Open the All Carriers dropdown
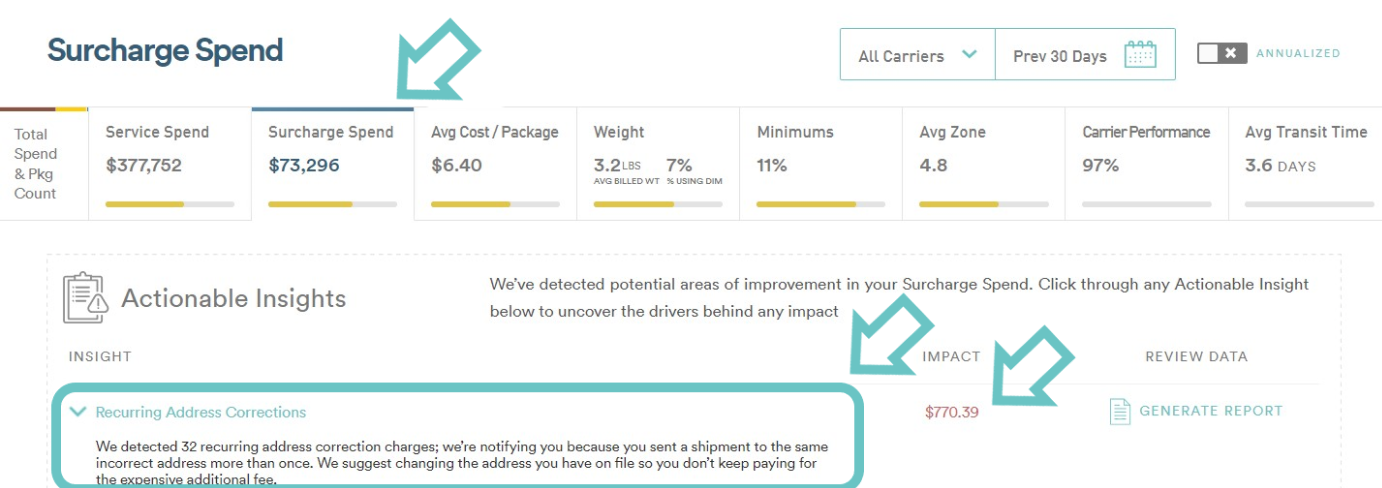The height and width of the screenshot is (488, 1382). pos(917,55)
